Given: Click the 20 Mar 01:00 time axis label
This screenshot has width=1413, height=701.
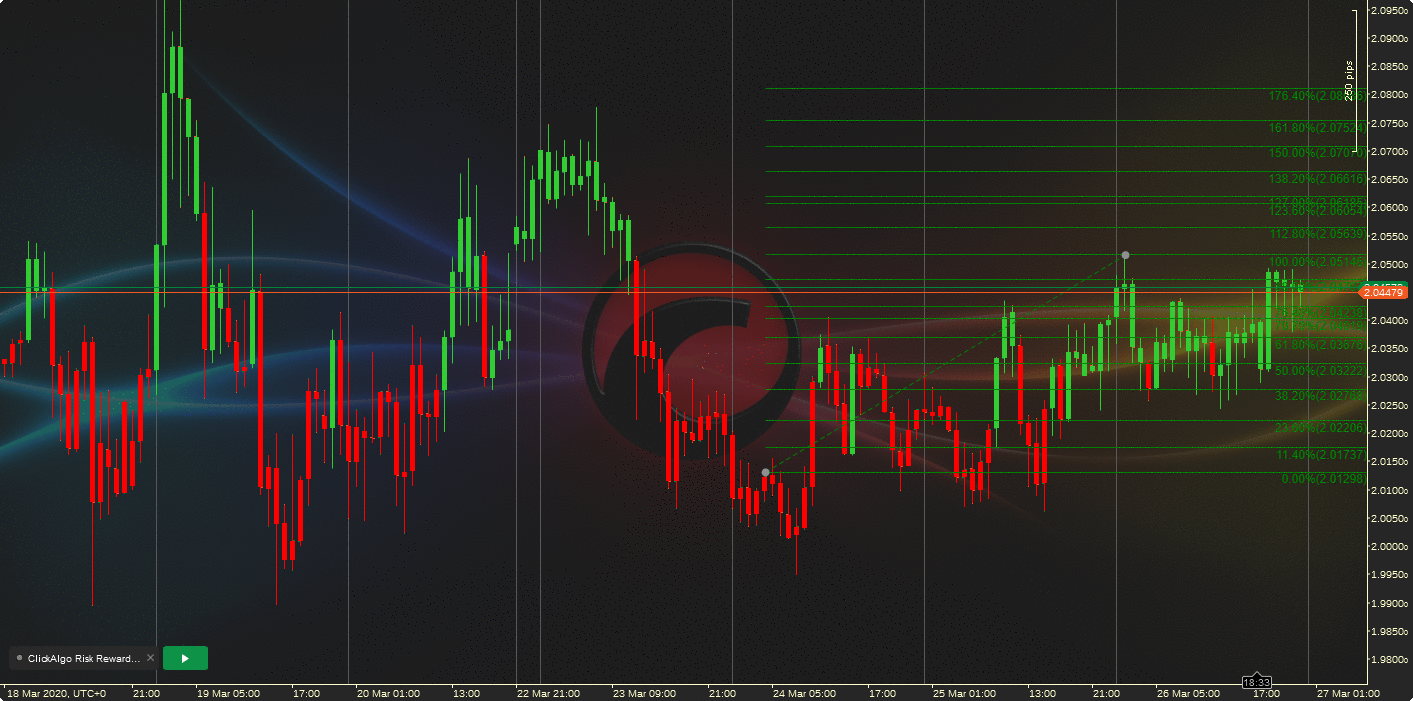Looking at the screenshot, I should pyautogui.click(x=388, y=693).
